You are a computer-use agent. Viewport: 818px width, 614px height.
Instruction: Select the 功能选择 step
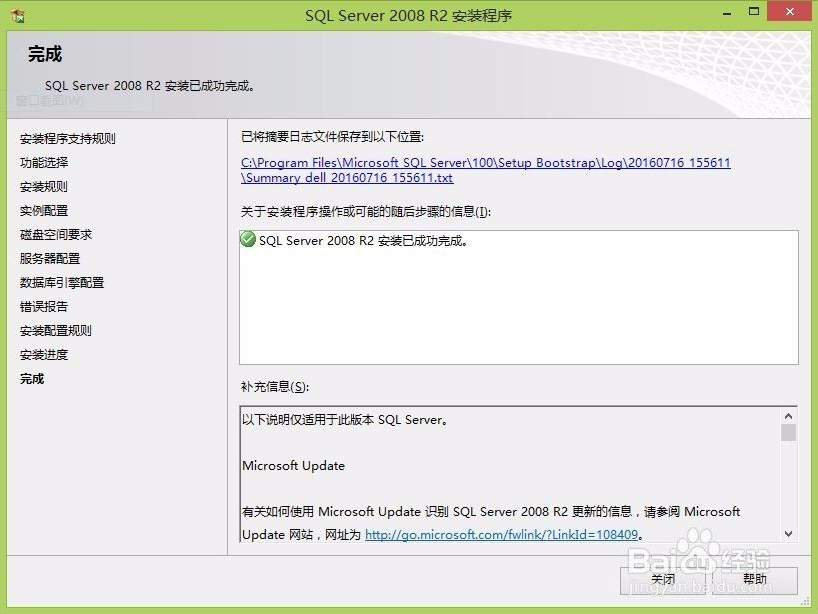(x=44, y=163)
